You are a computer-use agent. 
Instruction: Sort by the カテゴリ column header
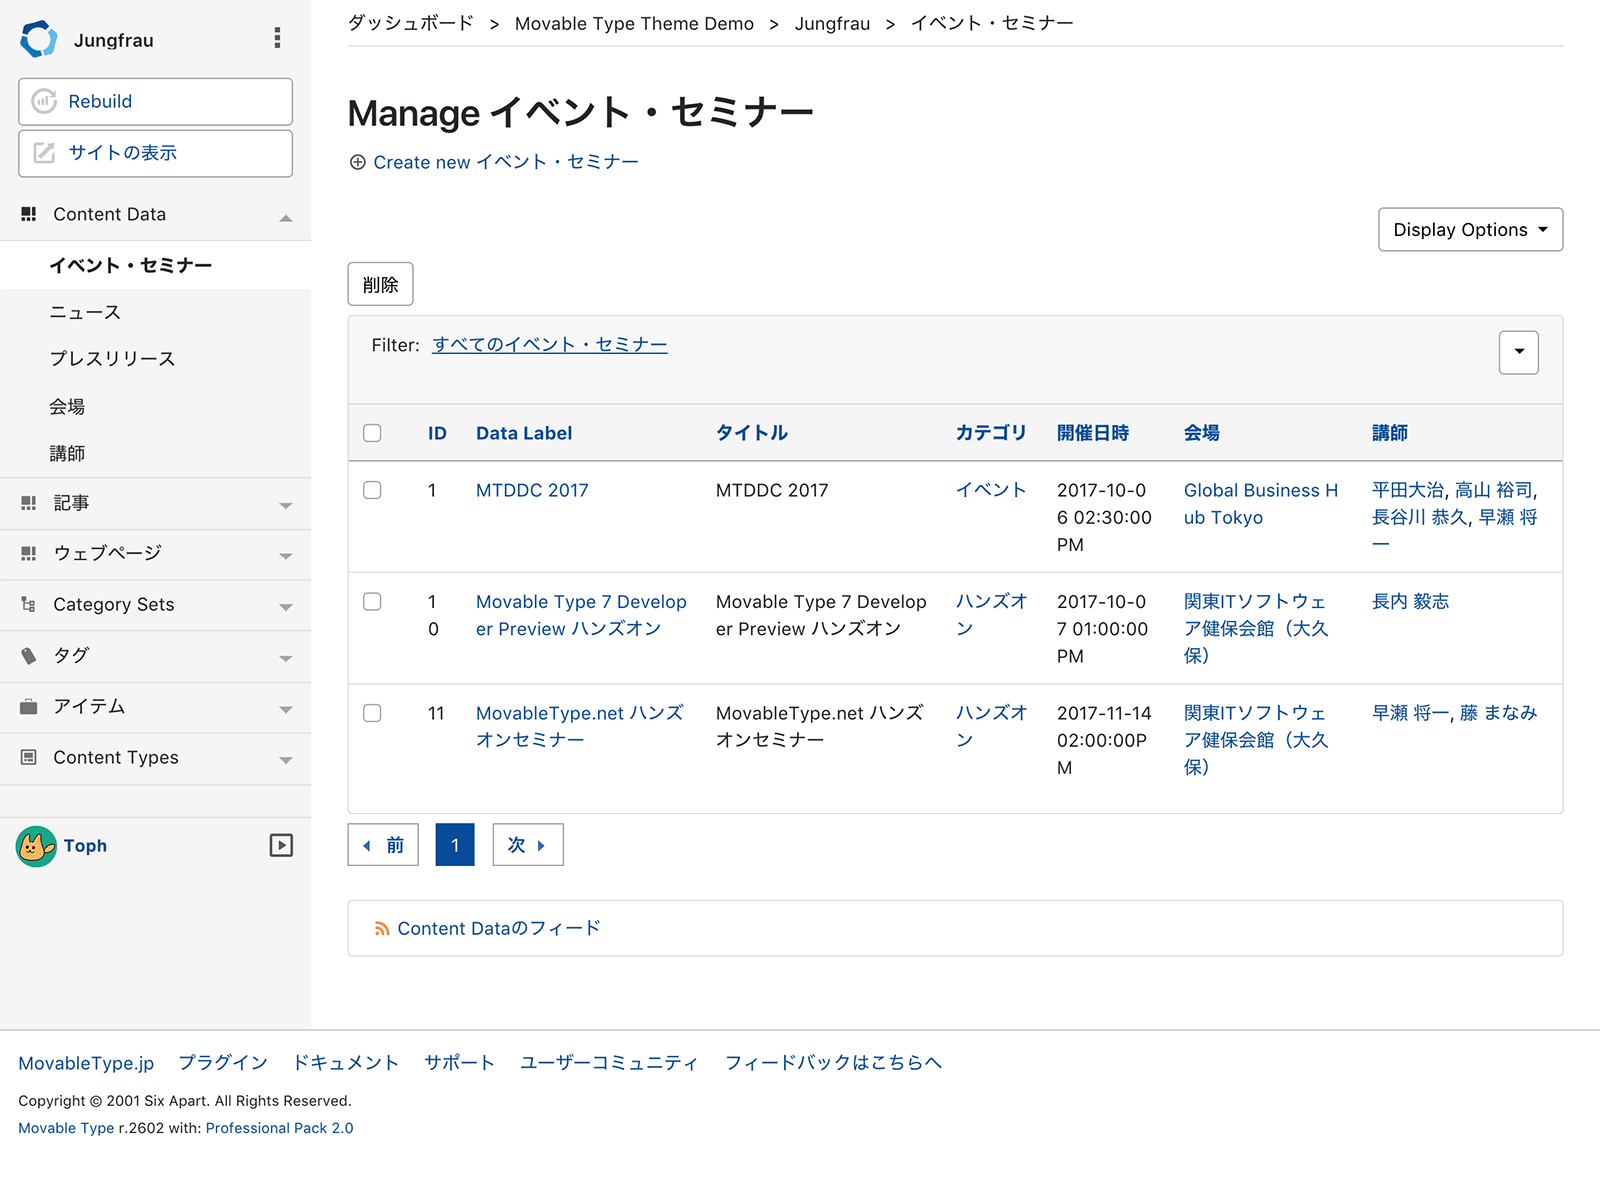click(991, 433)
